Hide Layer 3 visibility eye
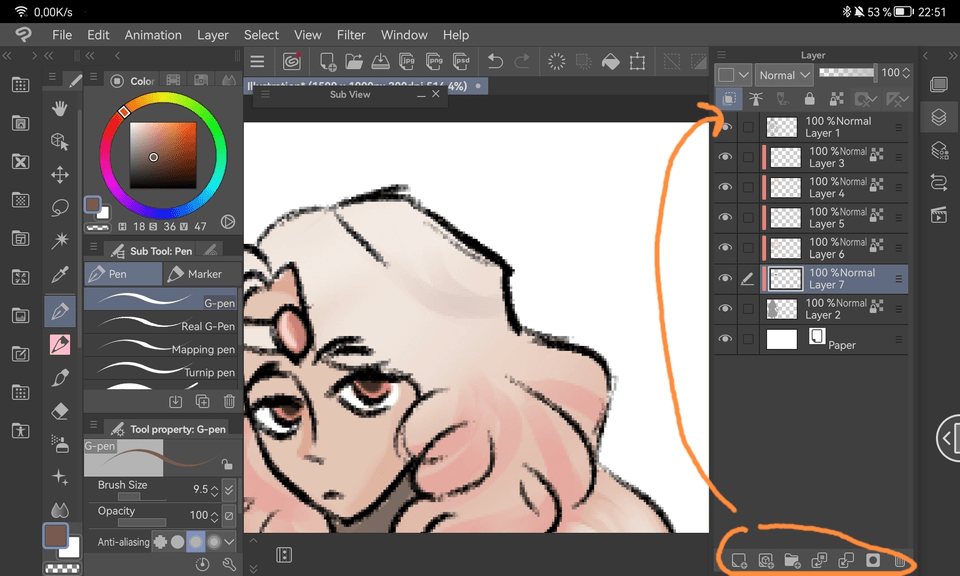The height and width of the screenshot is (576, 960). 726,157
